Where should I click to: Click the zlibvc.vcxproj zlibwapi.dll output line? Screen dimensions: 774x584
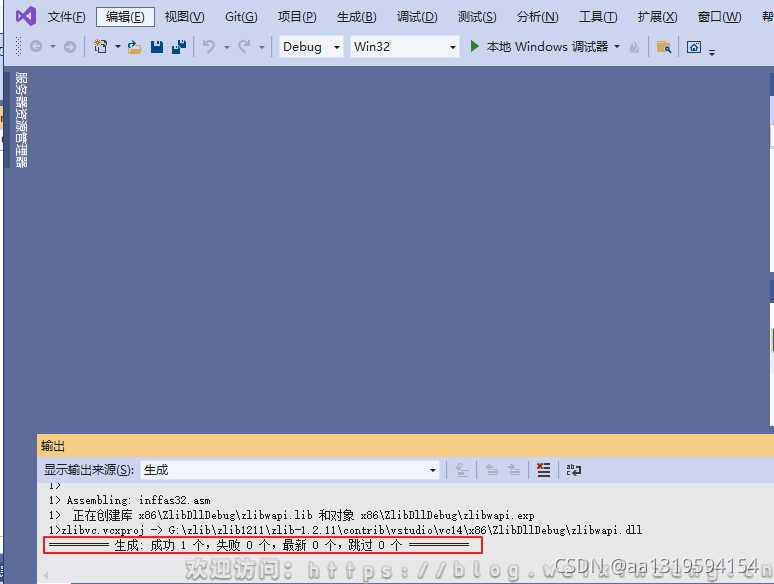click(x=345, y=530)
